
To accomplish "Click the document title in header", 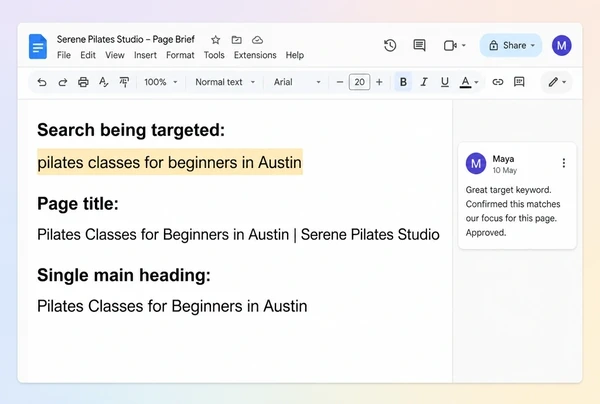I will click(x=126, y=39).
